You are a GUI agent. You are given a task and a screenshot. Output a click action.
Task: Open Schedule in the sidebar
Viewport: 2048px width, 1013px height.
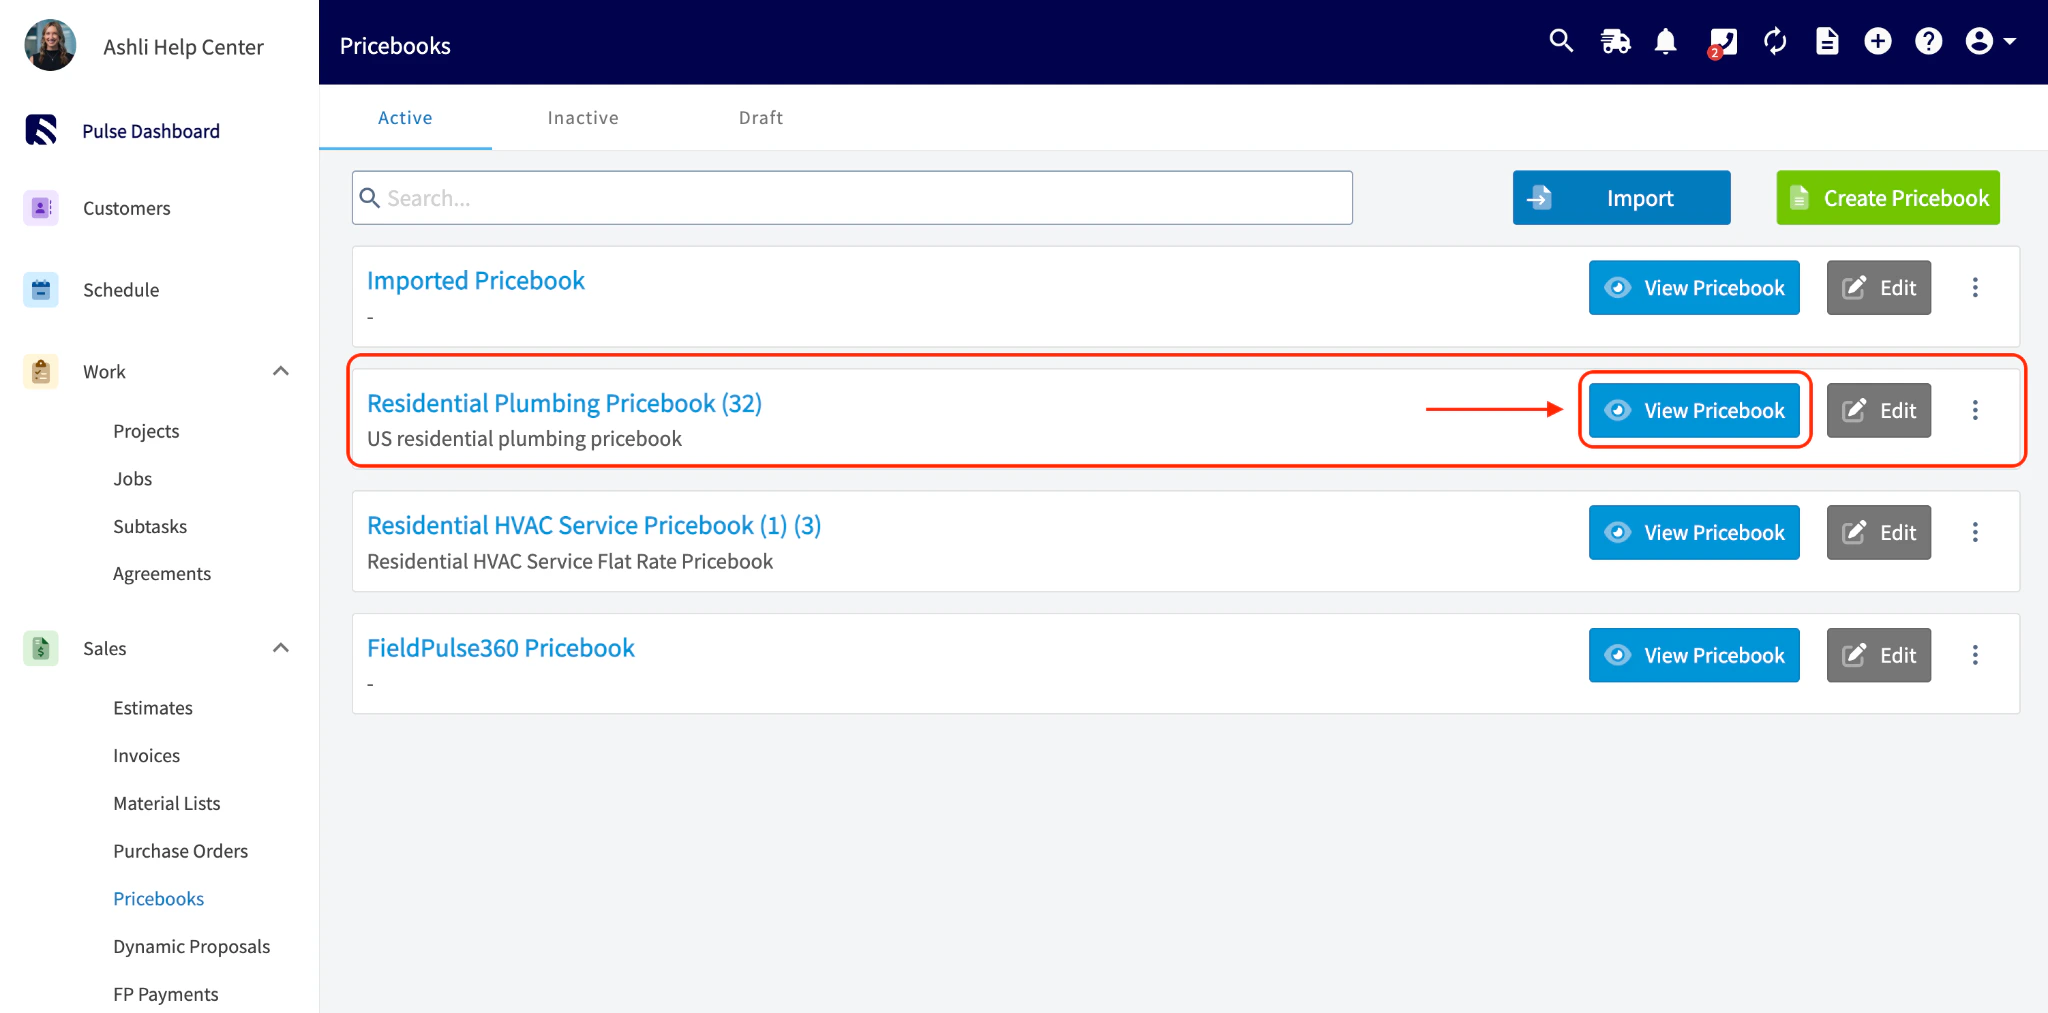tap(121, 290)
